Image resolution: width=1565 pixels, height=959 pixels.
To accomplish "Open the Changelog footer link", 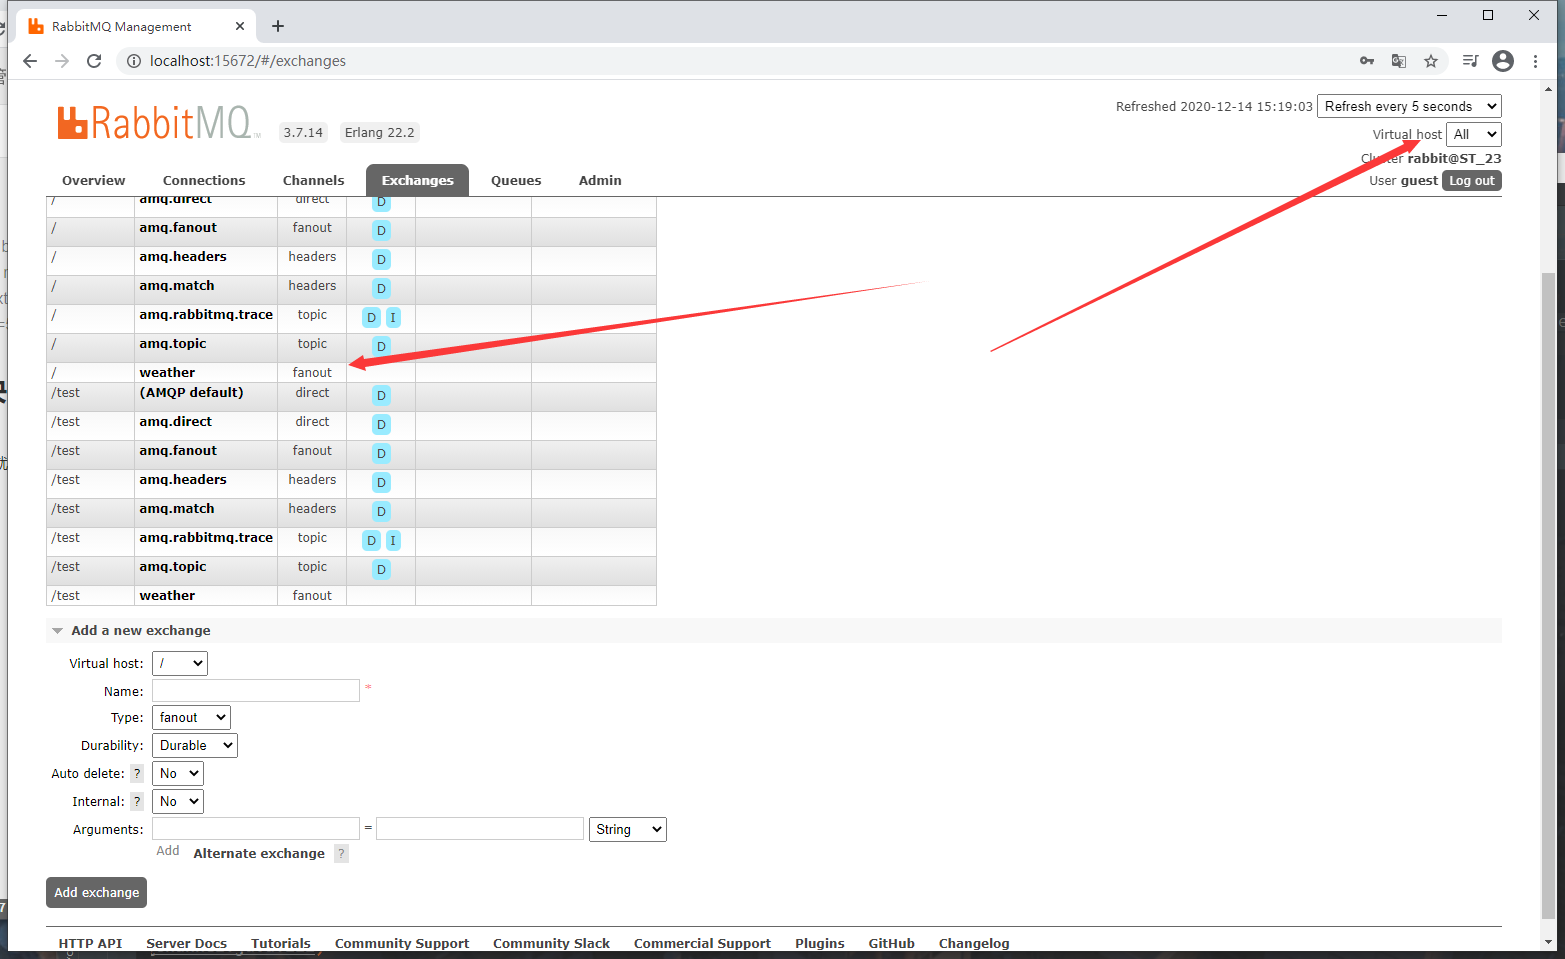I will click(x=974, y=943).
